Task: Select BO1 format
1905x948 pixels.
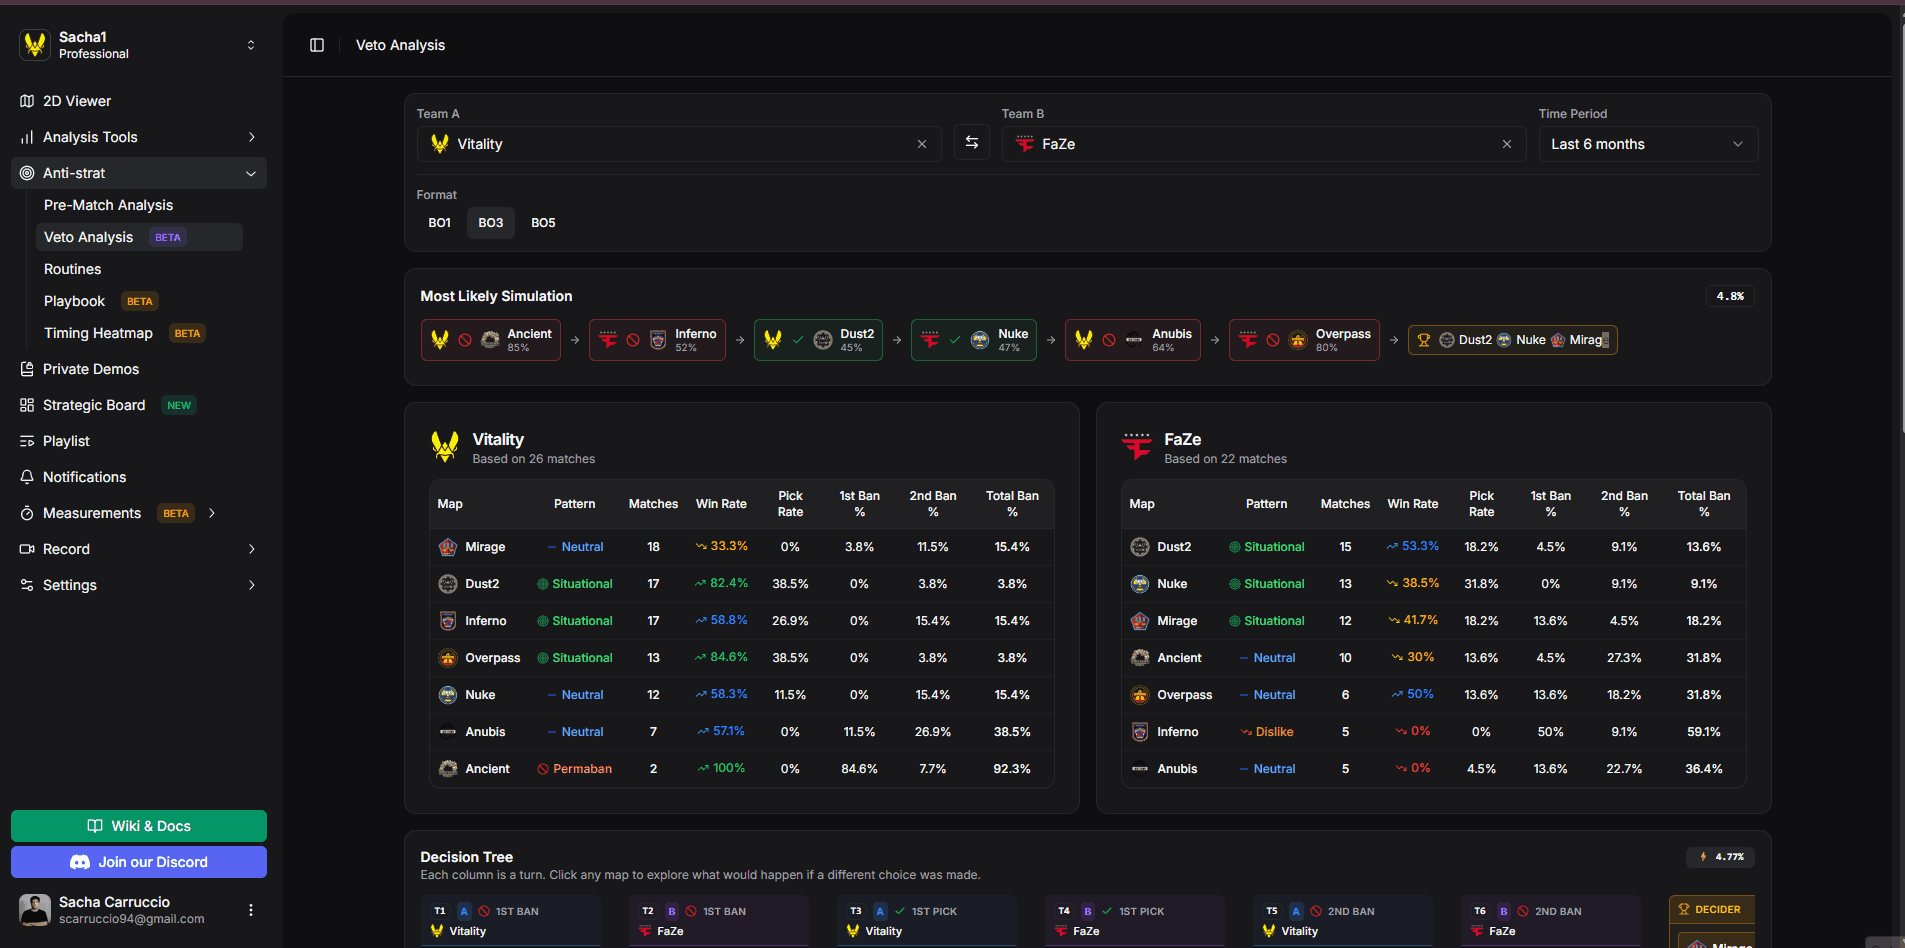Action: tap(439, 223)
